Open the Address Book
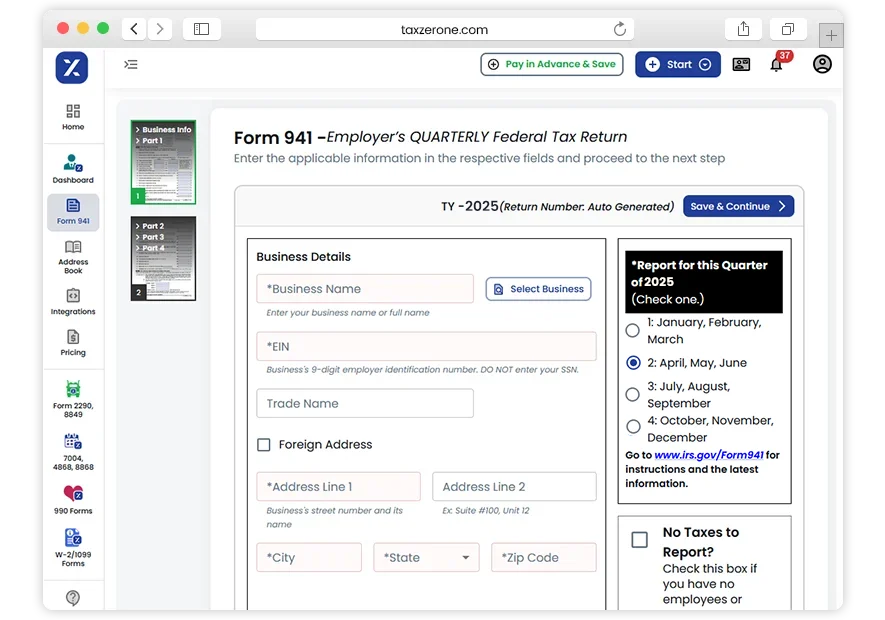Image resolution: width=885 pixels, height=620 pixels. tap(72, 258)
